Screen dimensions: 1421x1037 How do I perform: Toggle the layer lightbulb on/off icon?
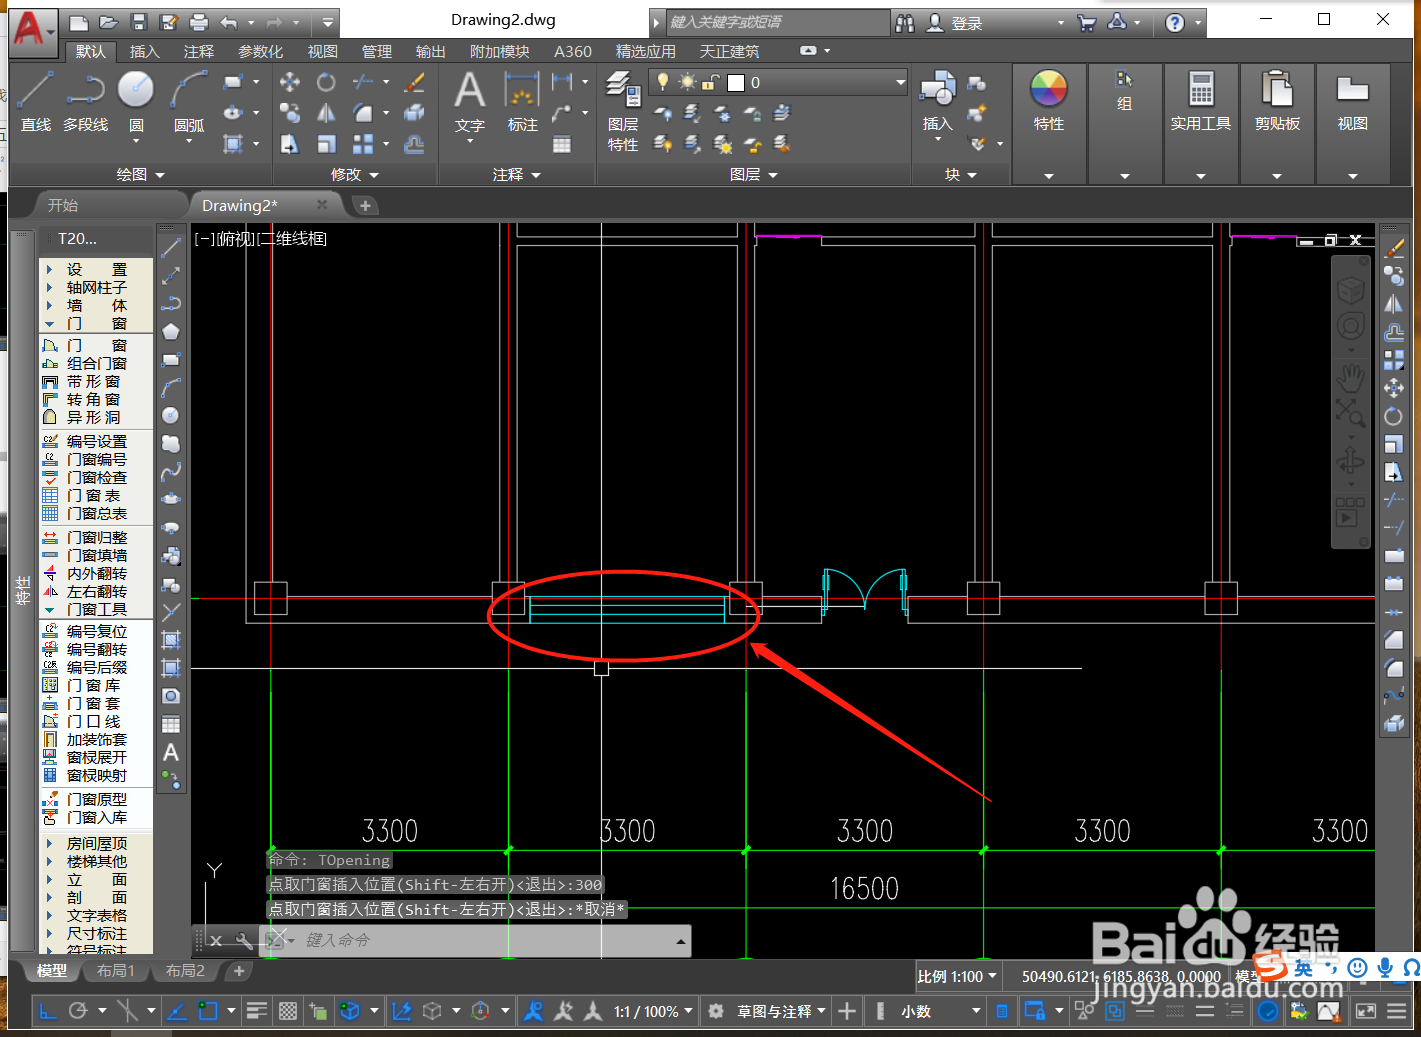pyautogui.click(x=662, y=82)
